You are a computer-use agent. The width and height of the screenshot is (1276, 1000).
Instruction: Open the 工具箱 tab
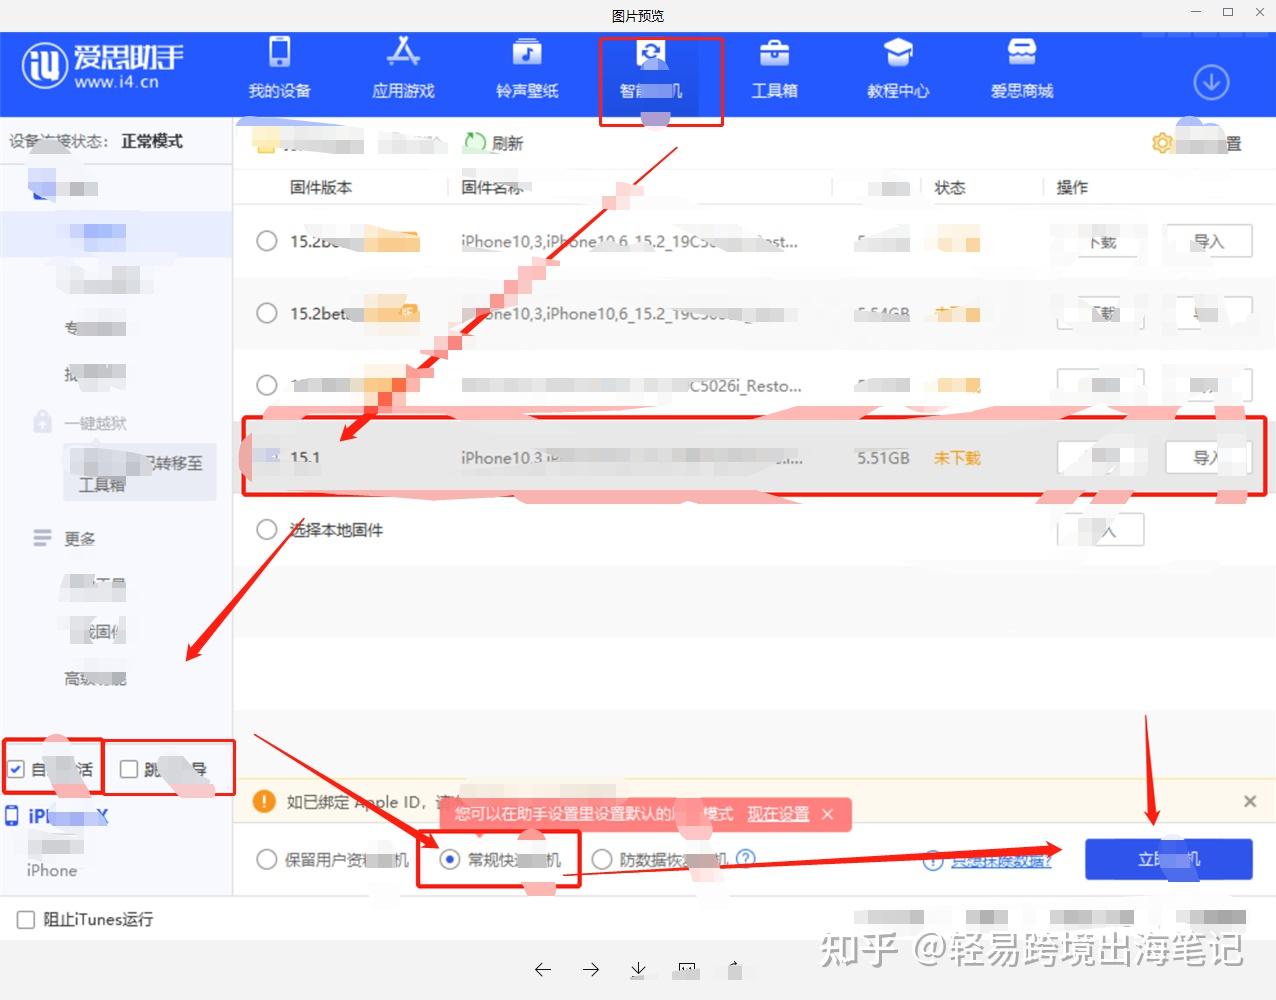coord(774,68)
